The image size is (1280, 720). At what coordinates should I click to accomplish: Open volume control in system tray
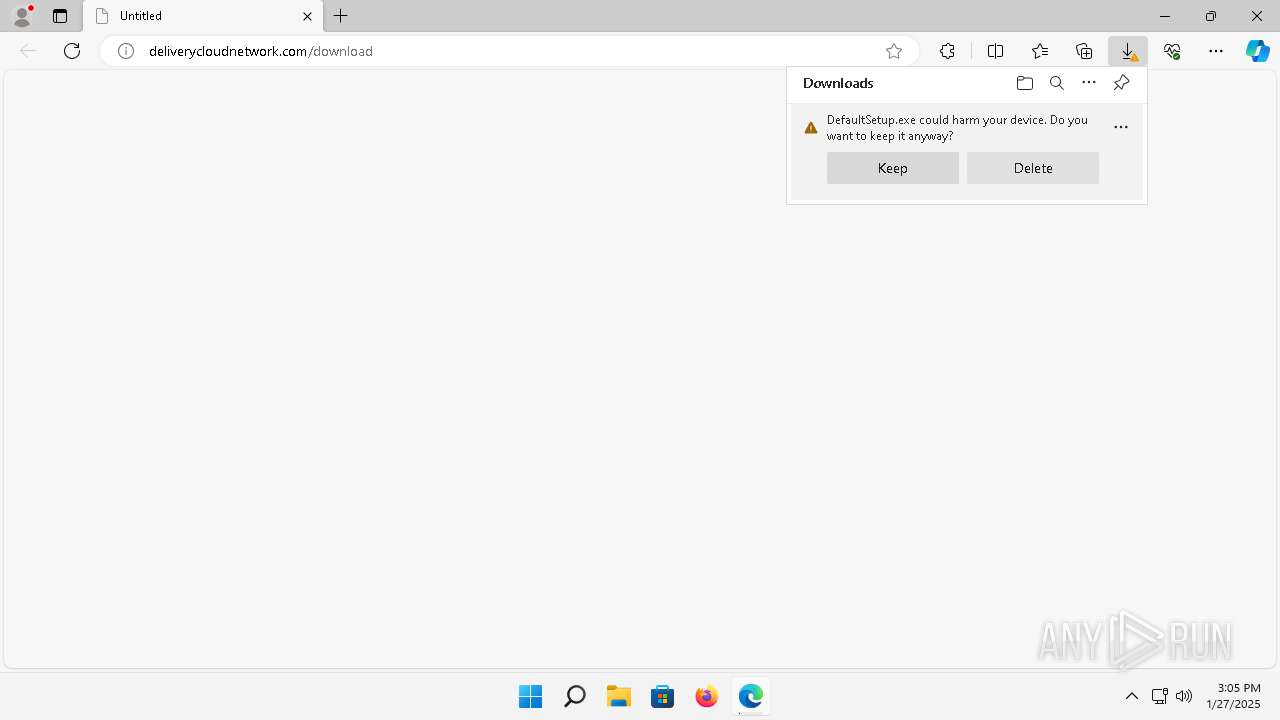point(1184,696)
